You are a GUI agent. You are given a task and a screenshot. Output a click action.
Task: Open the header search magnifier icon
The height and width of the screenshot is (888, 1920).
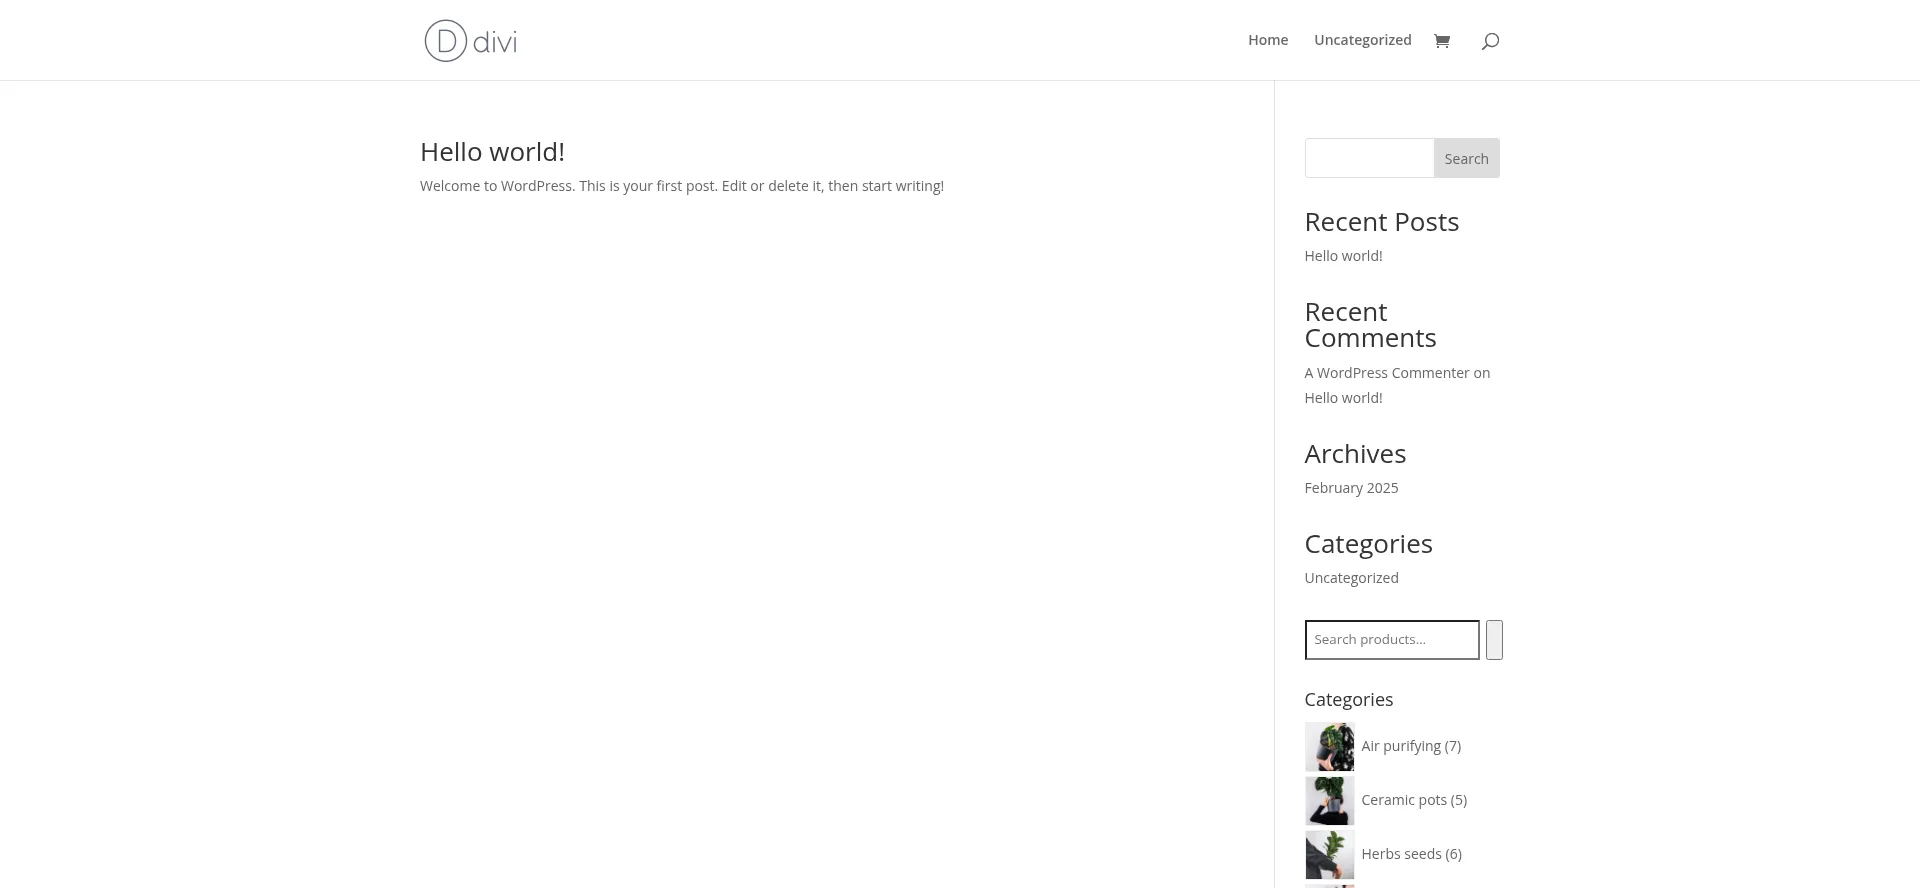(x=1490, y=41)
